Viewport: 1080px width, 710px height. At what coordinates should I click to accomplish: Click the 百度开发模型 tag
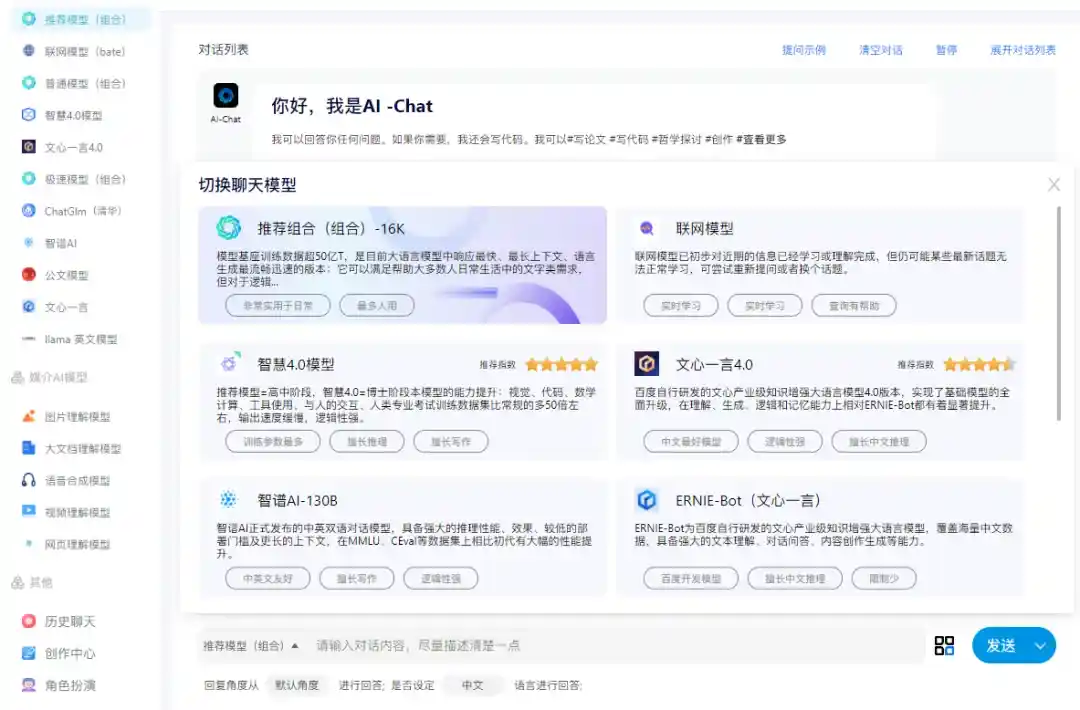691,578
